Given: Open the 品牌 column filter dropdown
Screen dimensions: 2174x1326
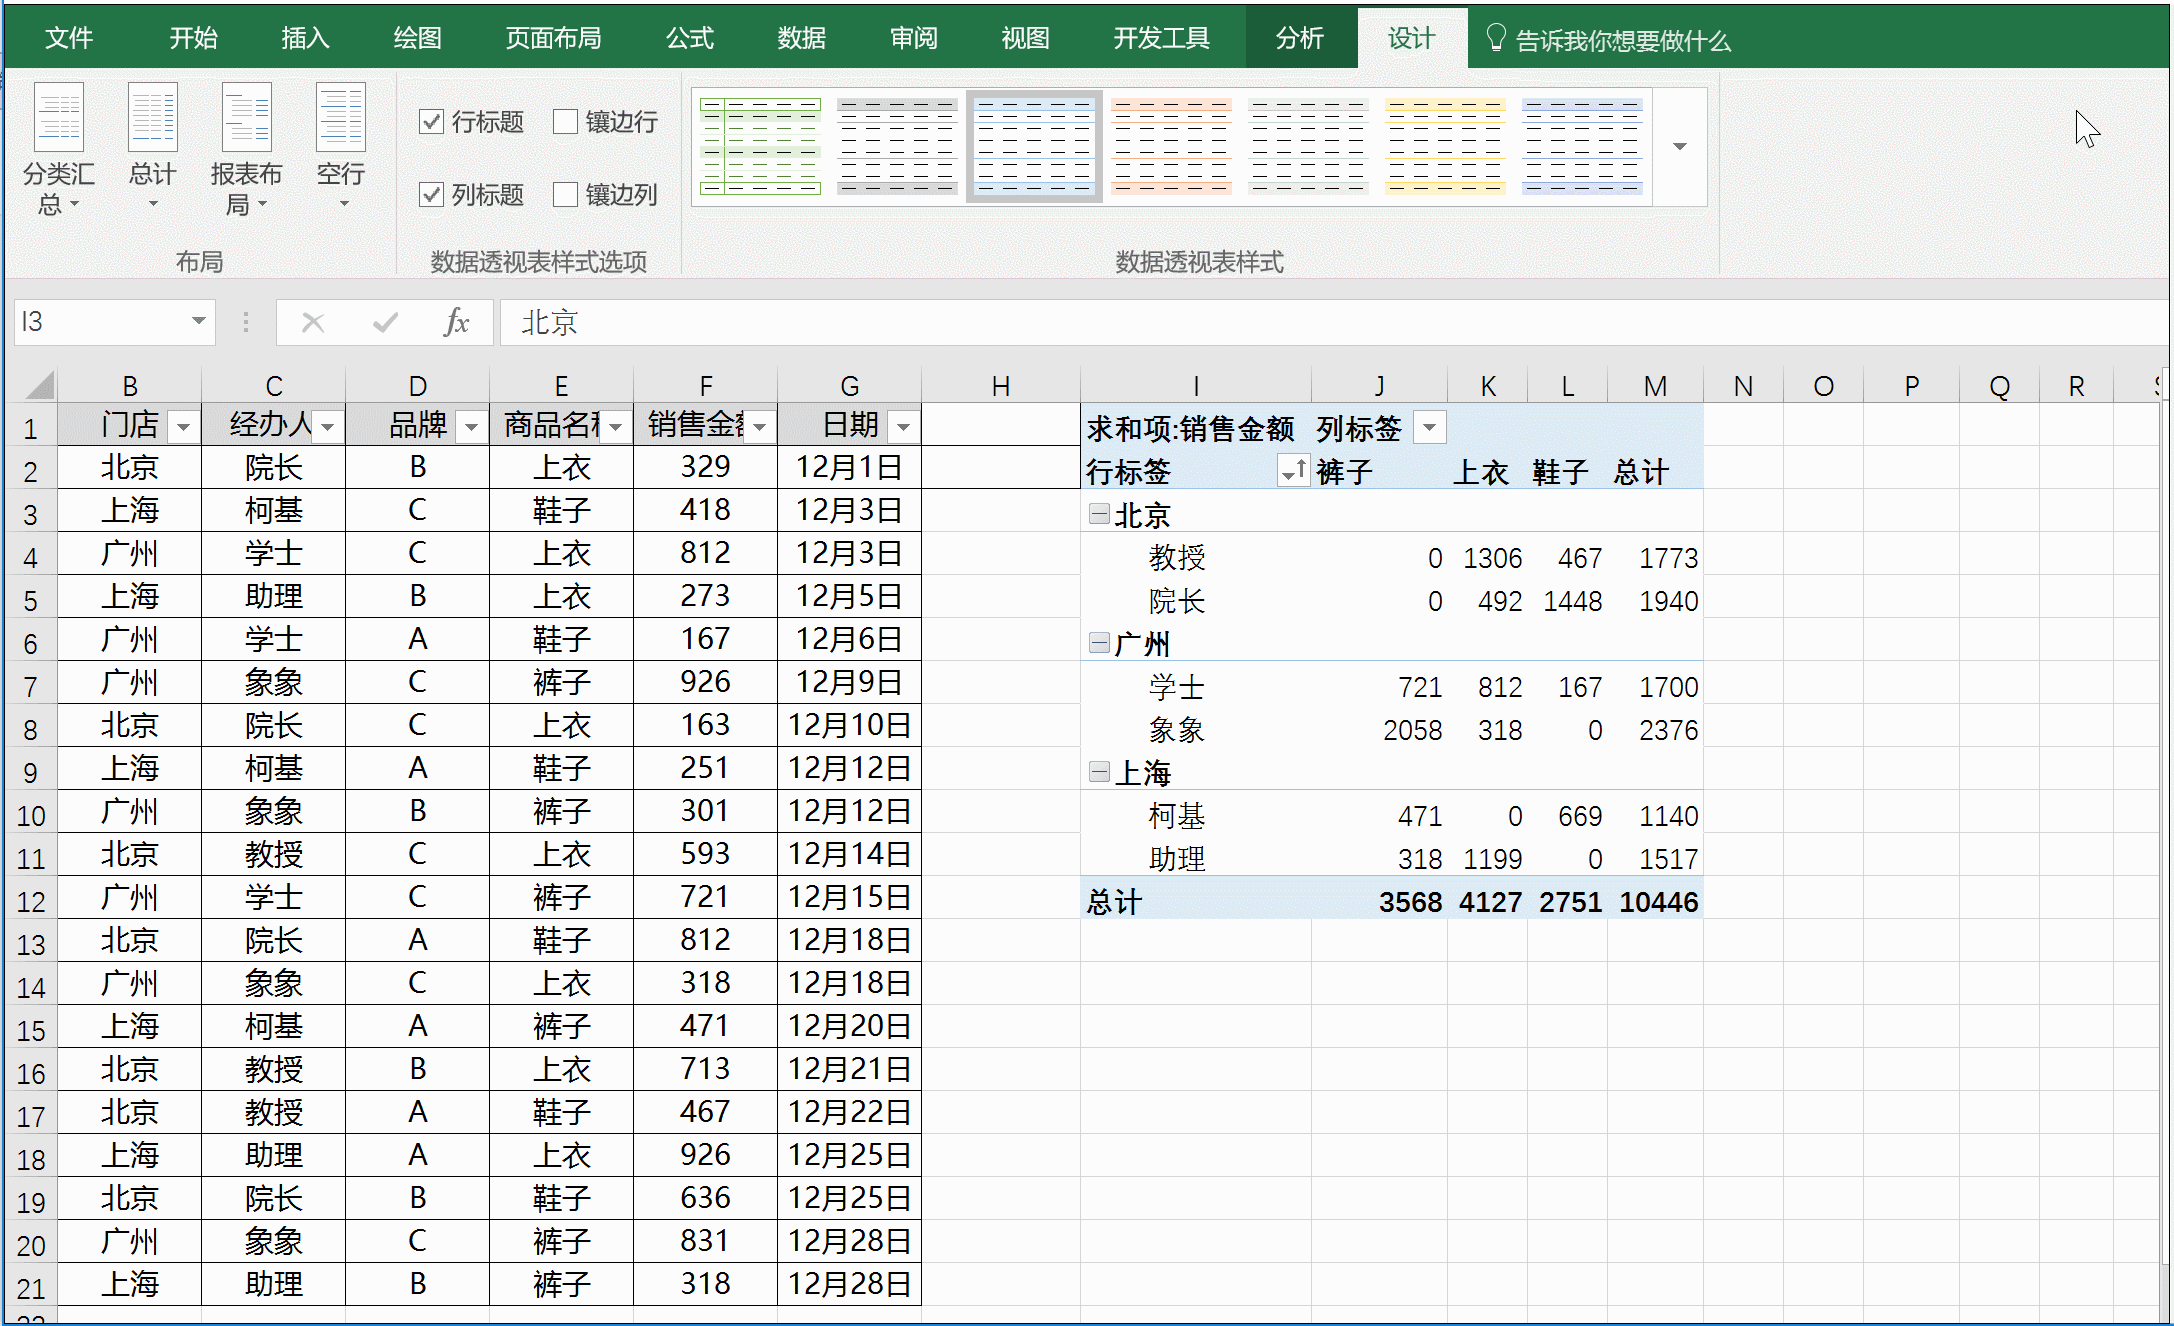Looking at the screenshot, I should (471, 425).
